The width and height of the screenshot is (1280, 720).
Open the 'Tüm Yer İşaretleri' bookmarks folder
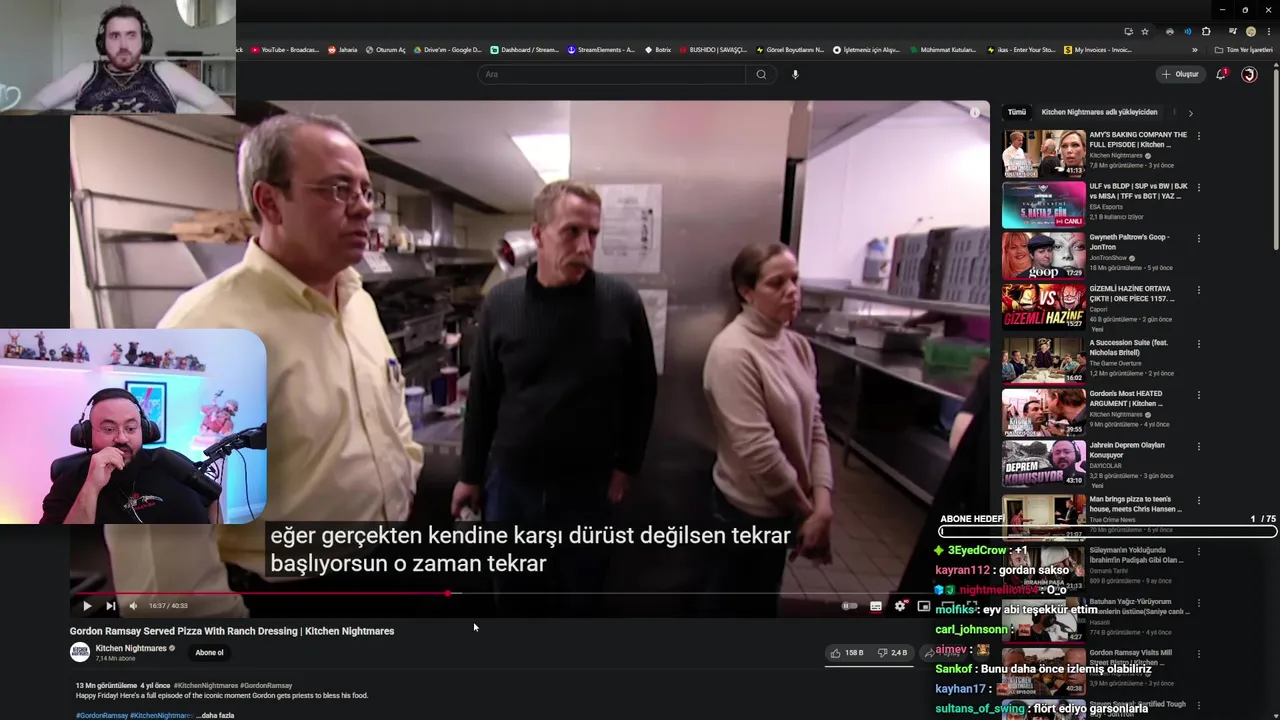[x=1243, y=49]
